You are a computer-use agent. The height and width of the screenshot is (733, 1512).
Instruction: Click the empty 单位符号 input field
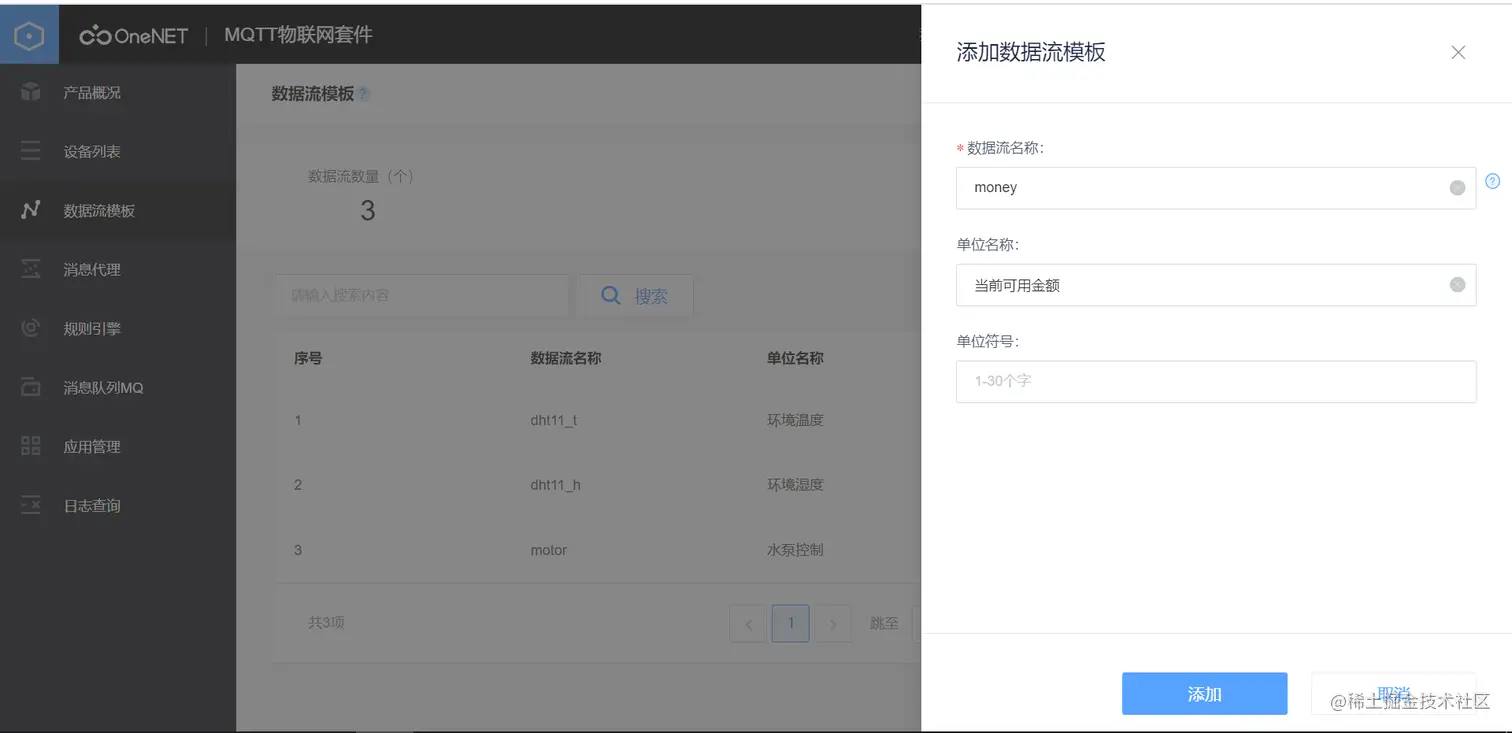coord(1216,381)
